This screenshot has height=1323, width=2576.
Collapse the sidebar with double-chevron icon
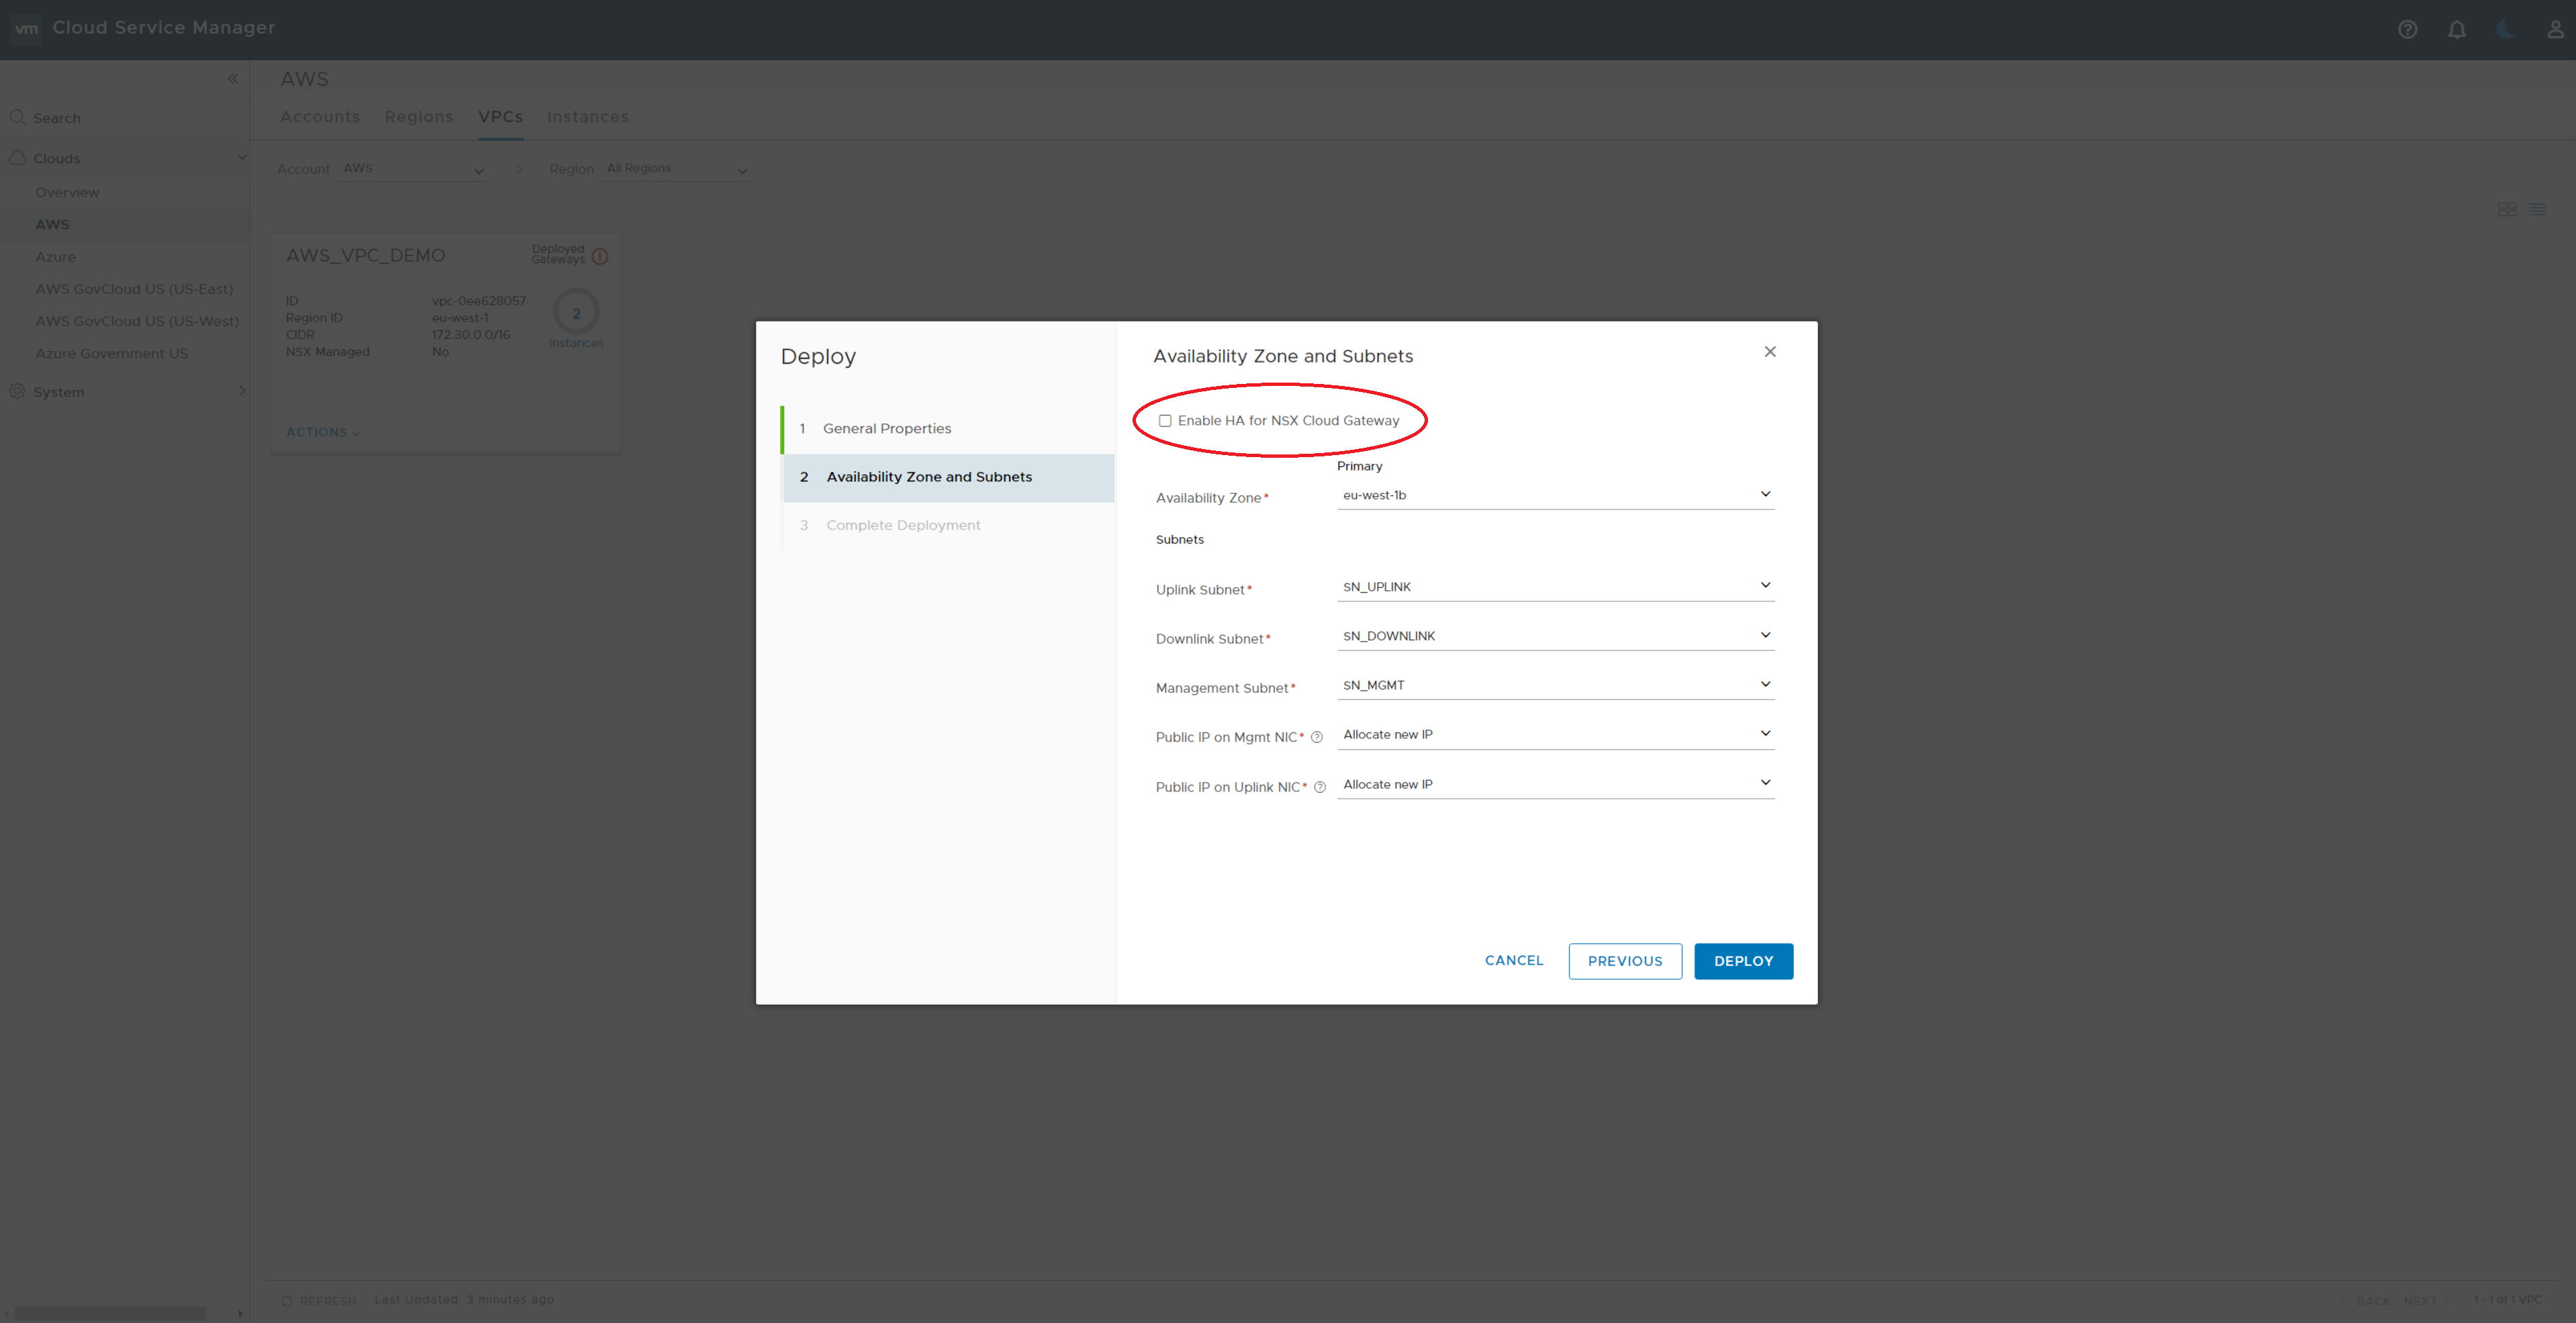(232, 78)
